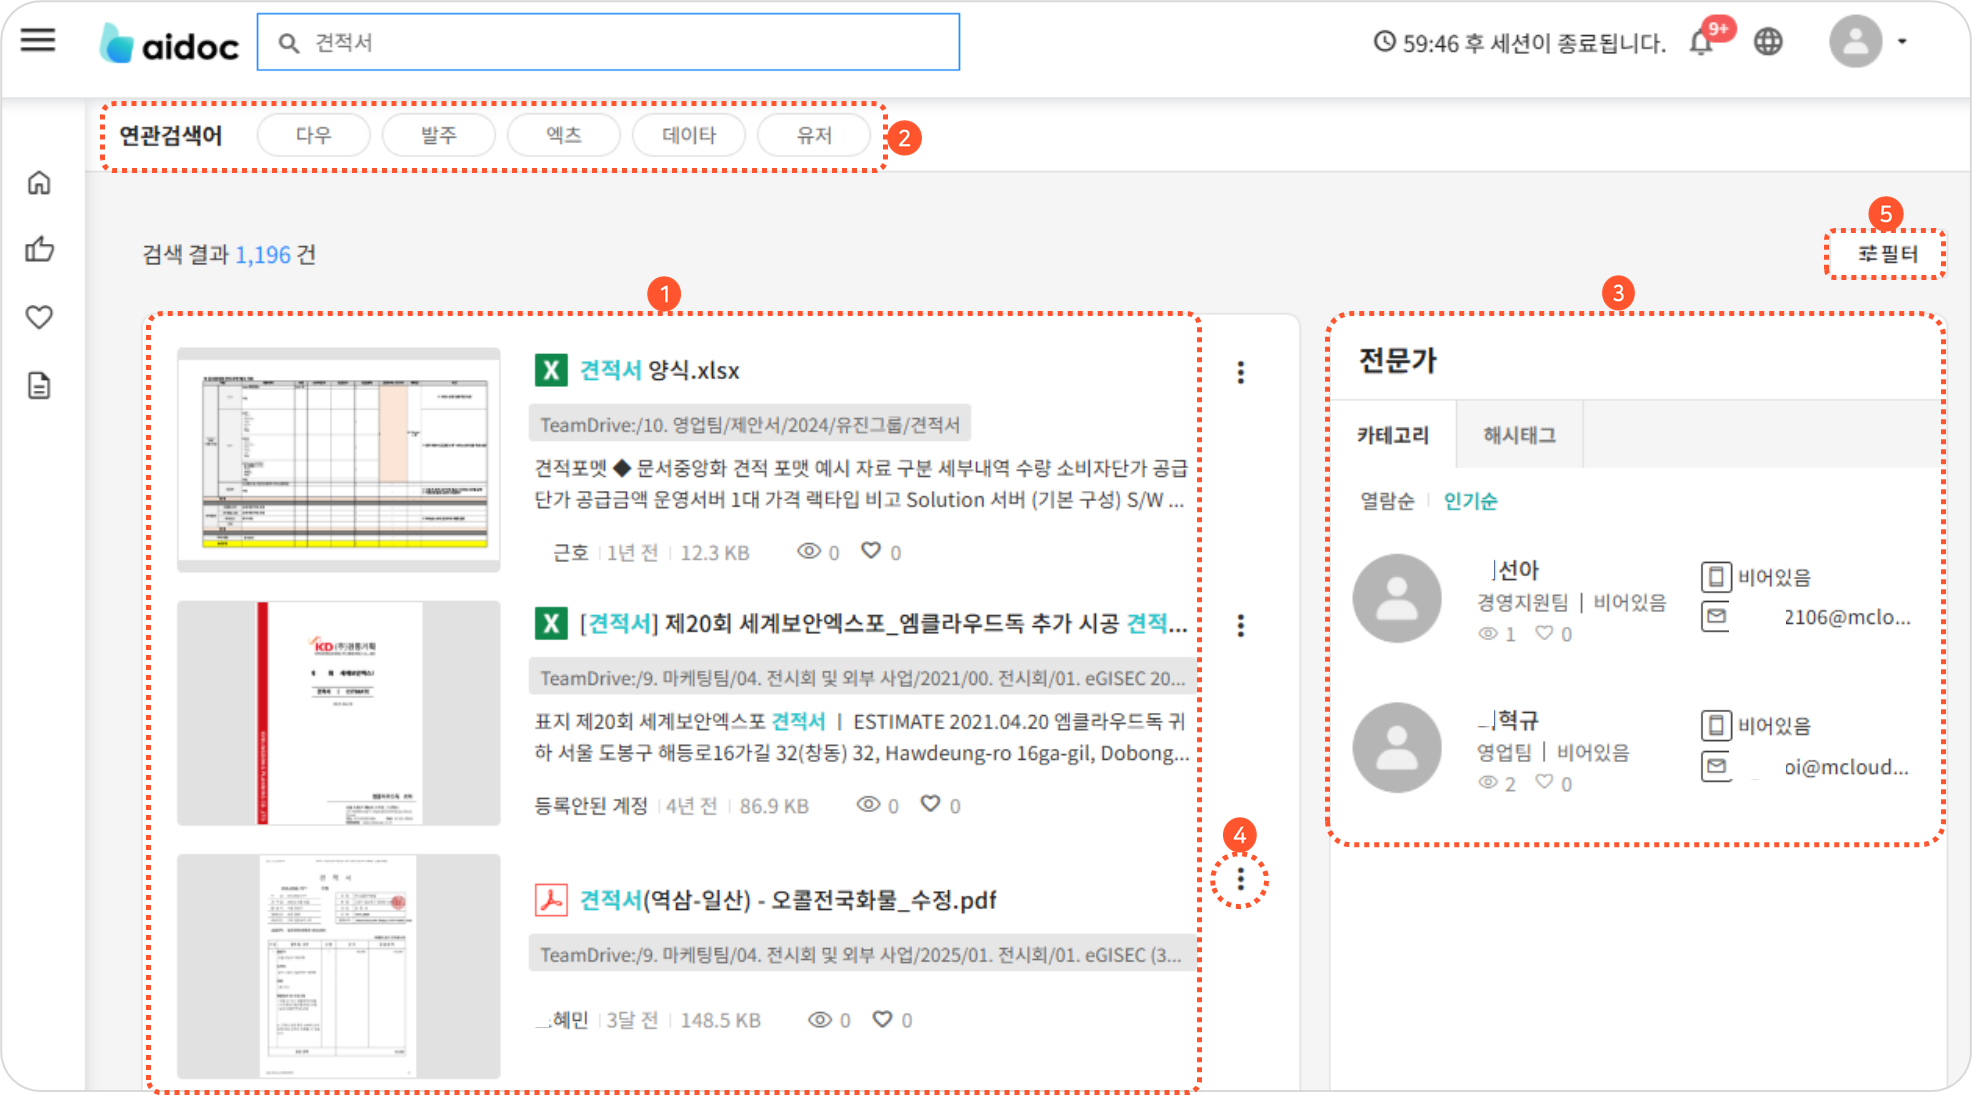Click the aidoc logo
Image resolution: width=1972 pixels, height=1095 pixels.
tap(170, 44)
